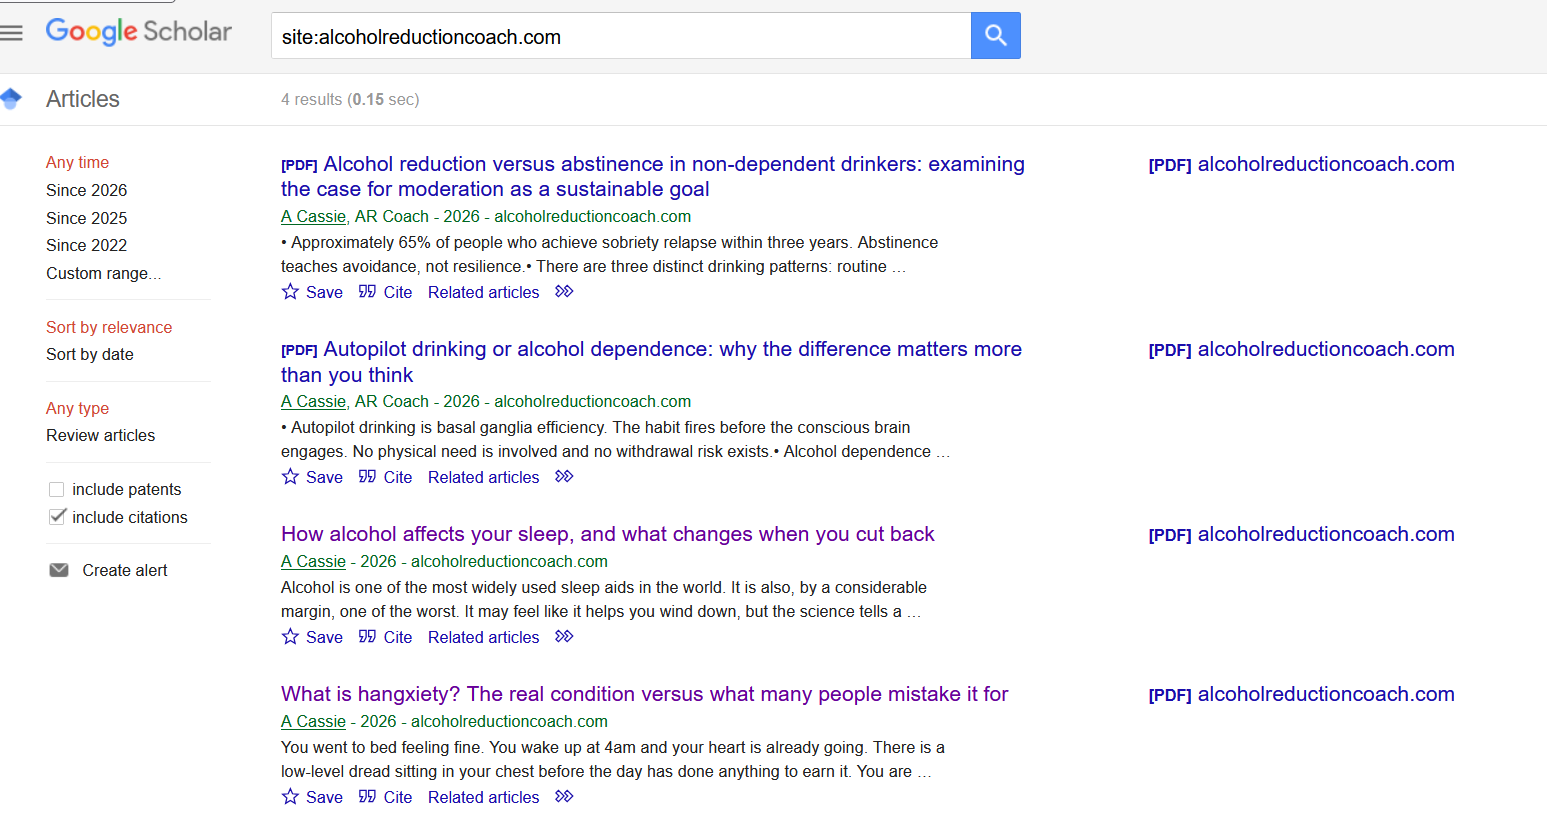Open How alcohol affects your sleep article
Viewport: 1547px width, 834px height.
[x=607, y=534]
